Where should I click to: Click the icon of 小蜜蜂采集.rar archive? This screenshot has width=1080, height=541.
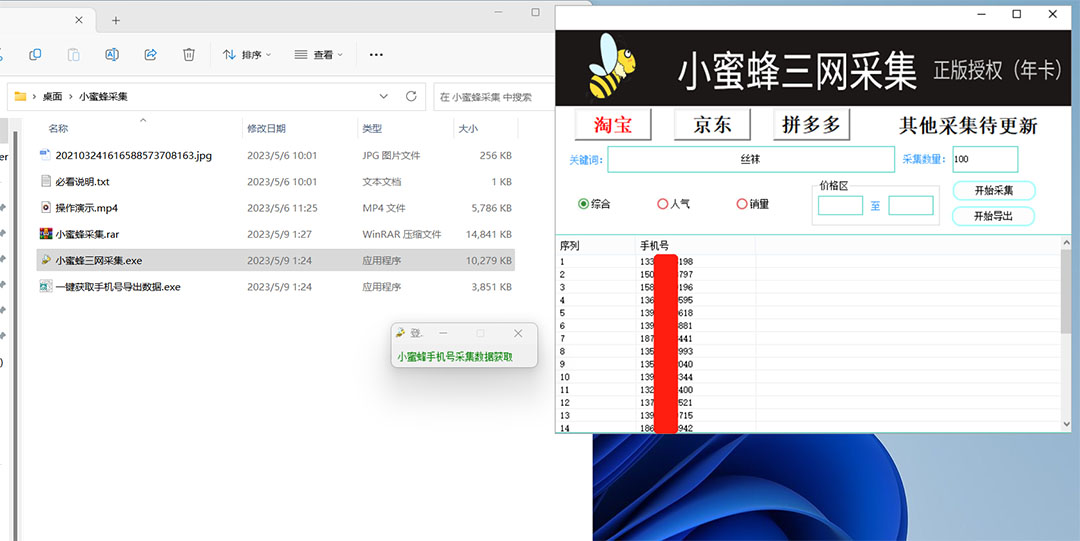coord(45,234)
